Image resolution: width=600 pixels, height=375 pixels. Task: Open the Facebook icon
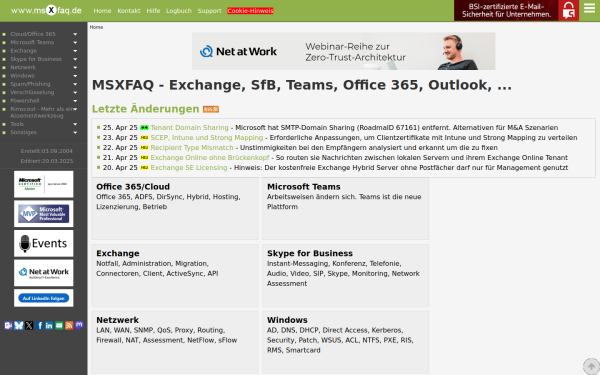(x=39, y=325)
